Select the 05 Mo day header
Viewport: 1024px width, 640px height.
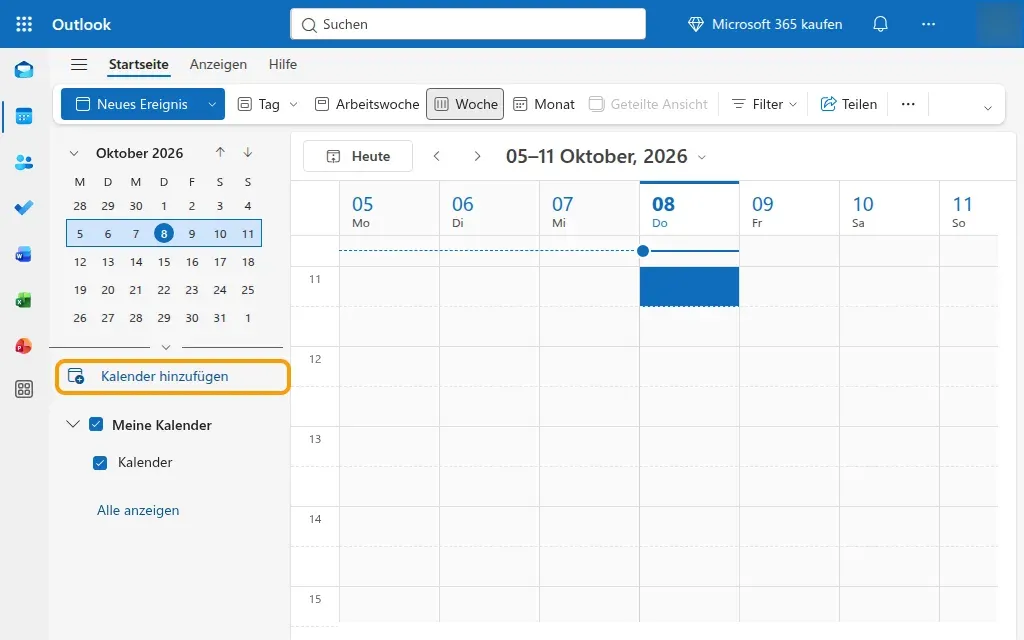tap(389, 210)
